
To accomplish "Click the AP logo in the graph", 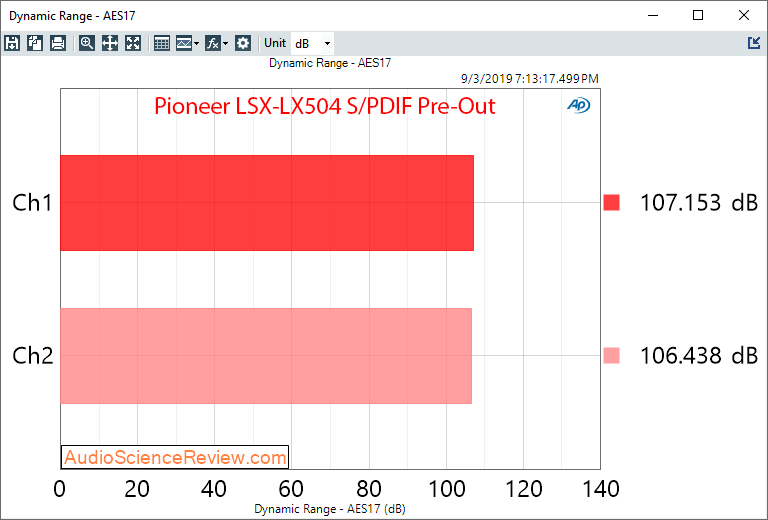I will [578, 105].
